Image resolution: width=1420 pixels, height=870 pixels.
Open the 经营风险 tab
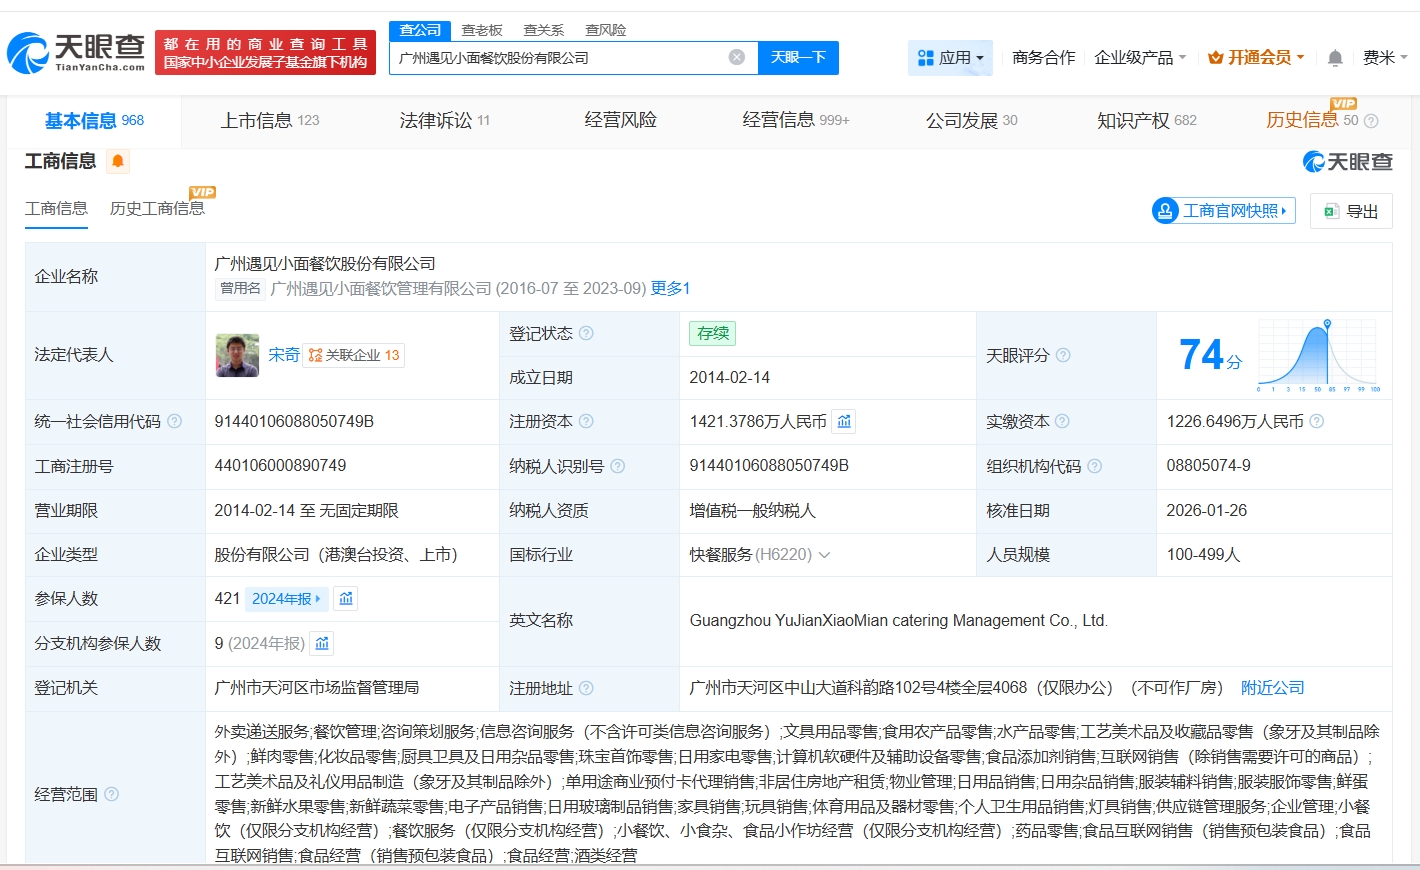[620, 121]
